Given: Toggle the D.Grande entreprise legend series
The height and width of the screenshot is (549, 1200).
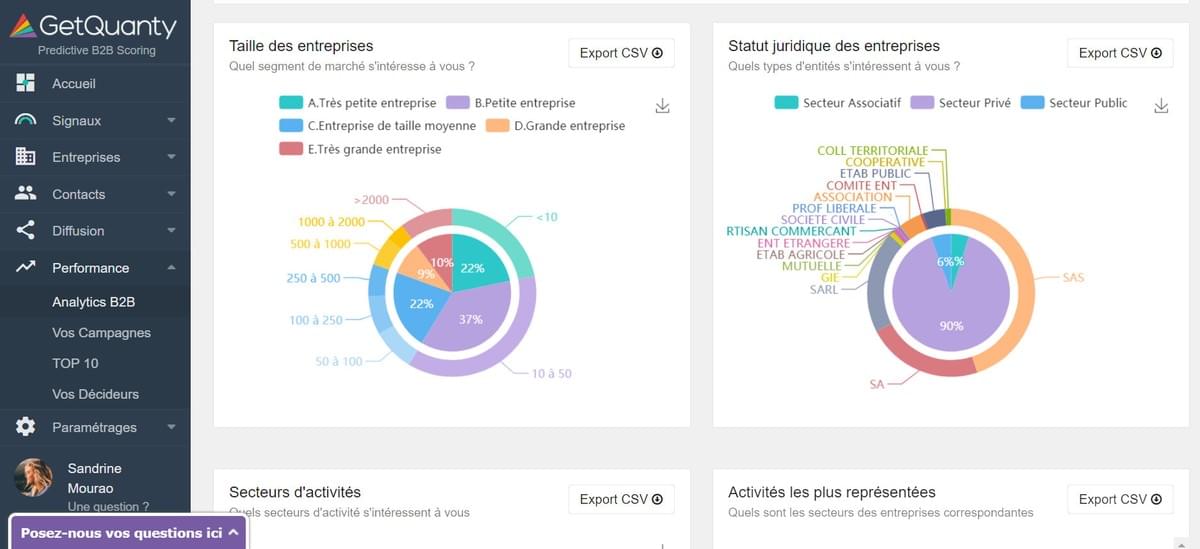Looking at the screenshot, I should coord(497,126).
